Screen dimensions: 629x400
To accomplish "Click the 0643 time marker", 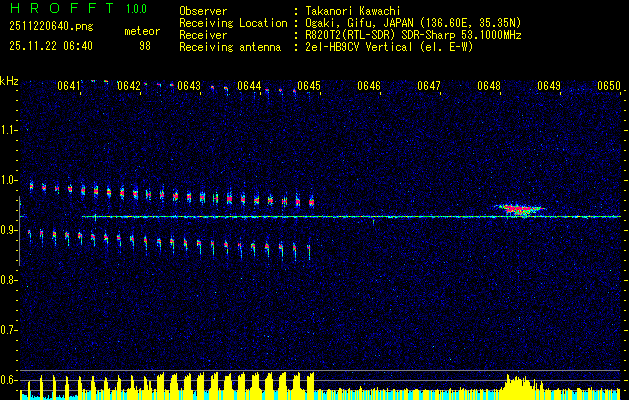I will (189, 86).
